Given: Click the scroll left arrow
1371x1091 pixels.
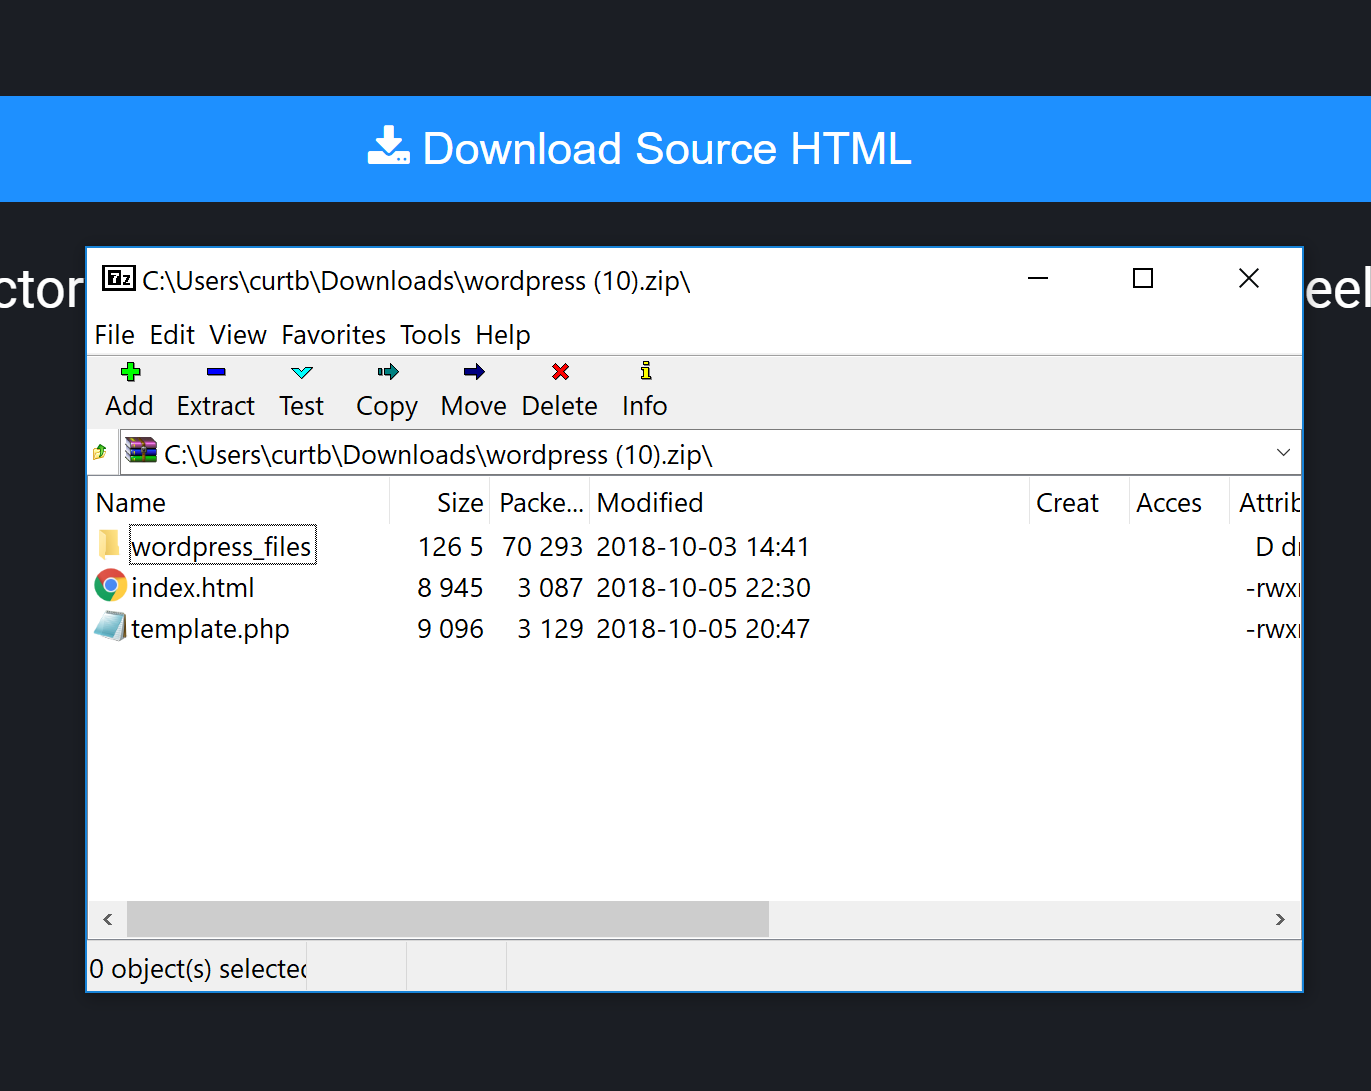Looking at the screenshot, I should click(x=108, y=919).
